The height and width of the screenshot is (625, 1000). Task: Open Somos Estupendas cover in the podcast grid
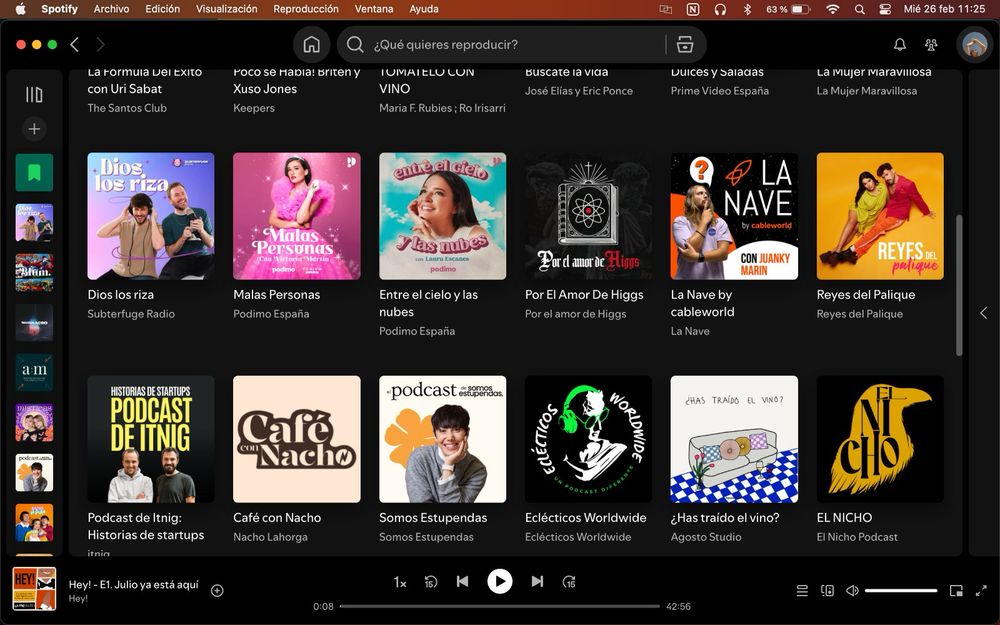click(443, 439)
